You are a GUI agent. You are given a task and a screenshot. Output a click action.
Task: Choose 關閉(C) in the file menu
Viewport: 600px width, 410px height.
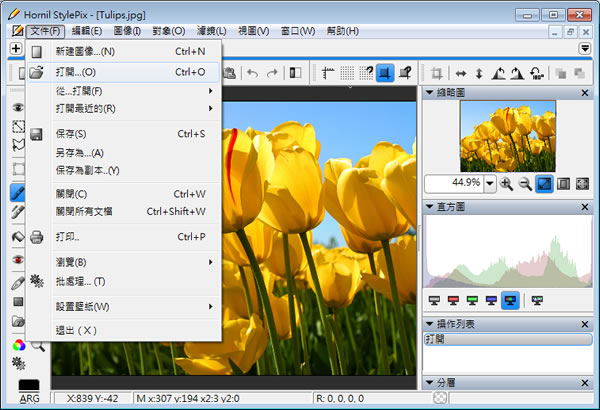point(124,194)
